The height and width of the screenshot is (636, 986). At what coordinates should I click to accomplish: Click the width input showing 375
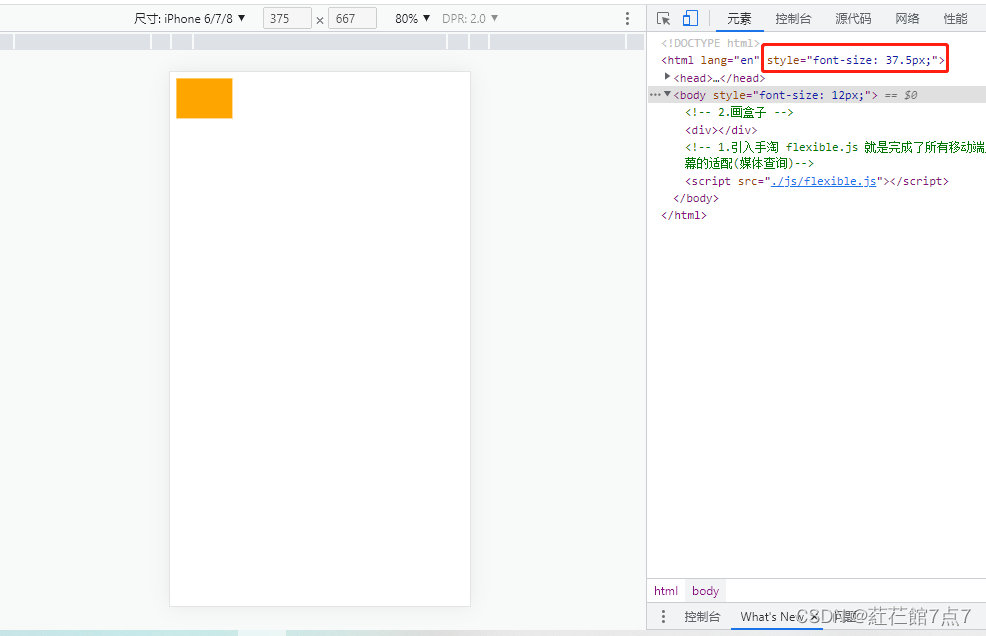coord(287,17)
